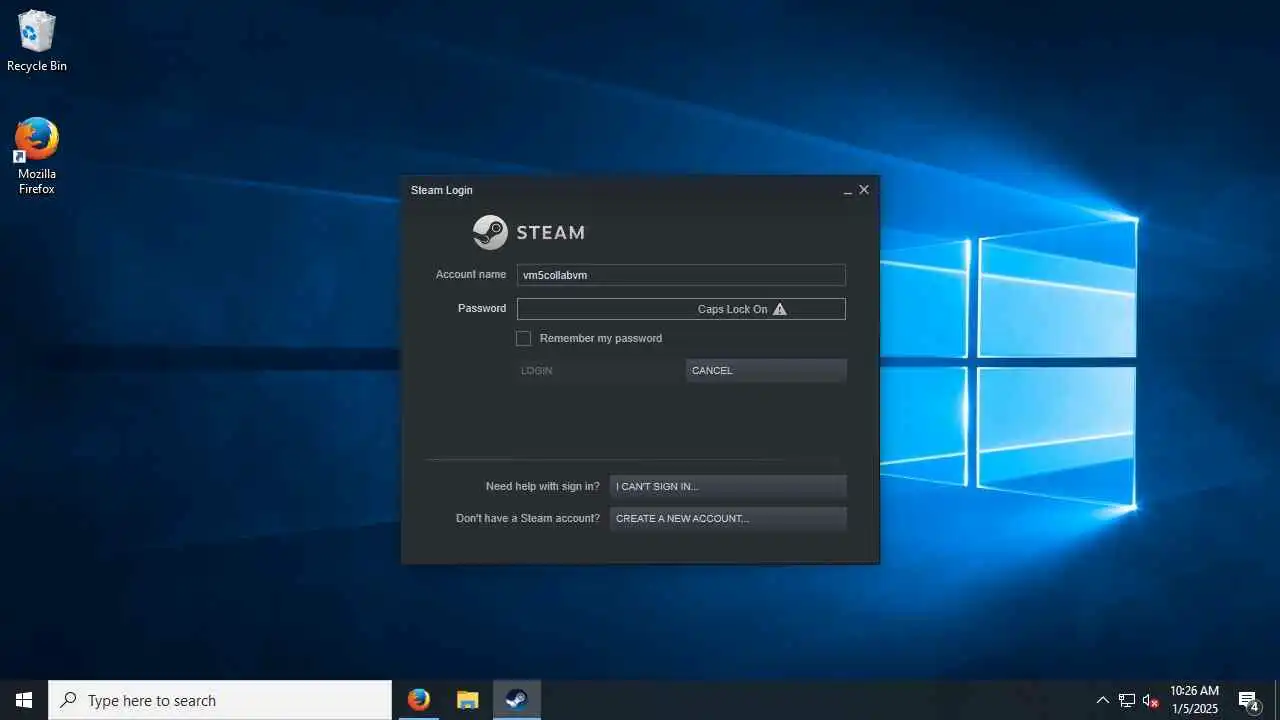Click the Steam Login title text

click(x=442, y=190)
